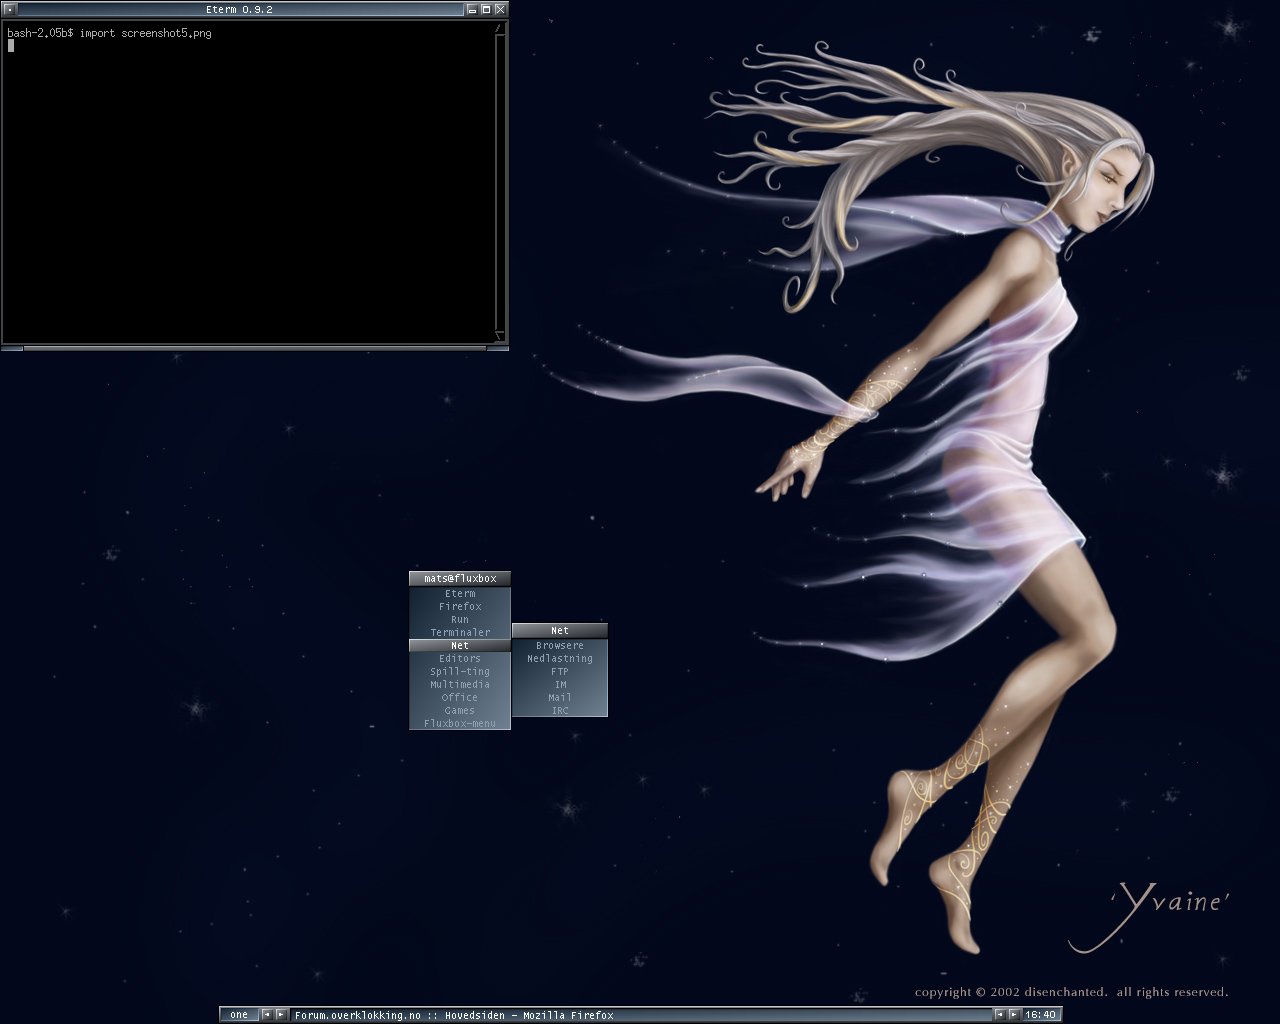
Task: Click previous window arrow beside the clock
Action: 999,1015
